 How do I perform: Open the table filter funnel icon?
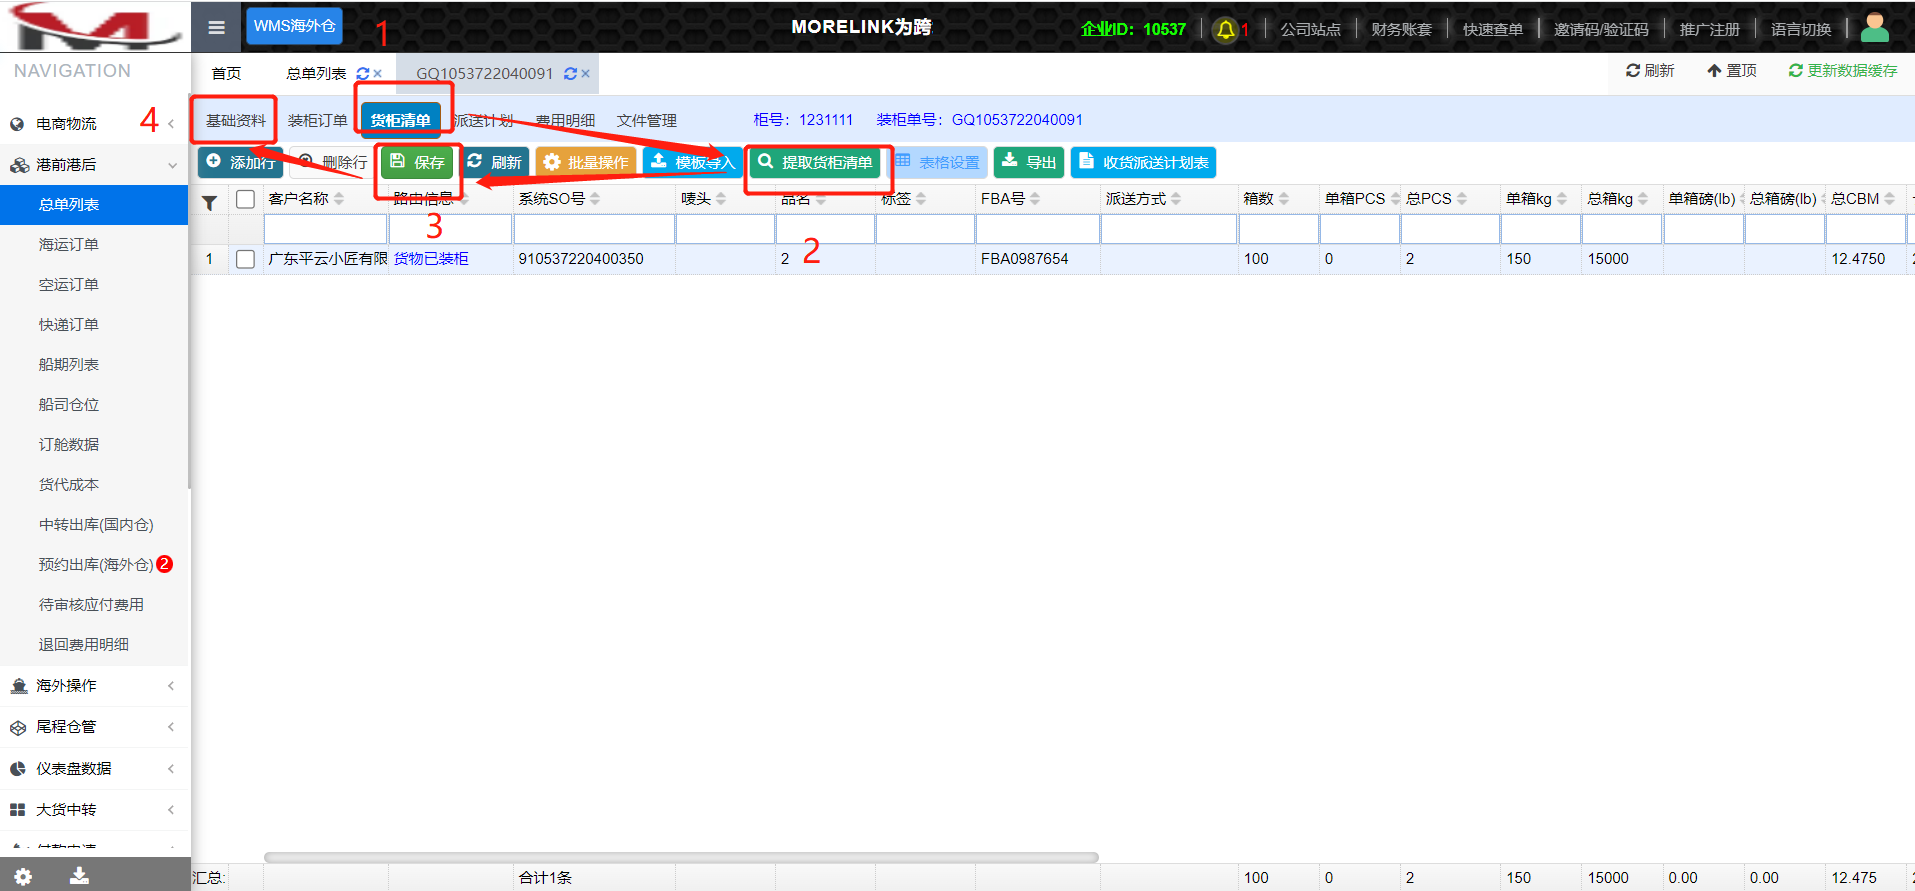[x=210, y=203]
